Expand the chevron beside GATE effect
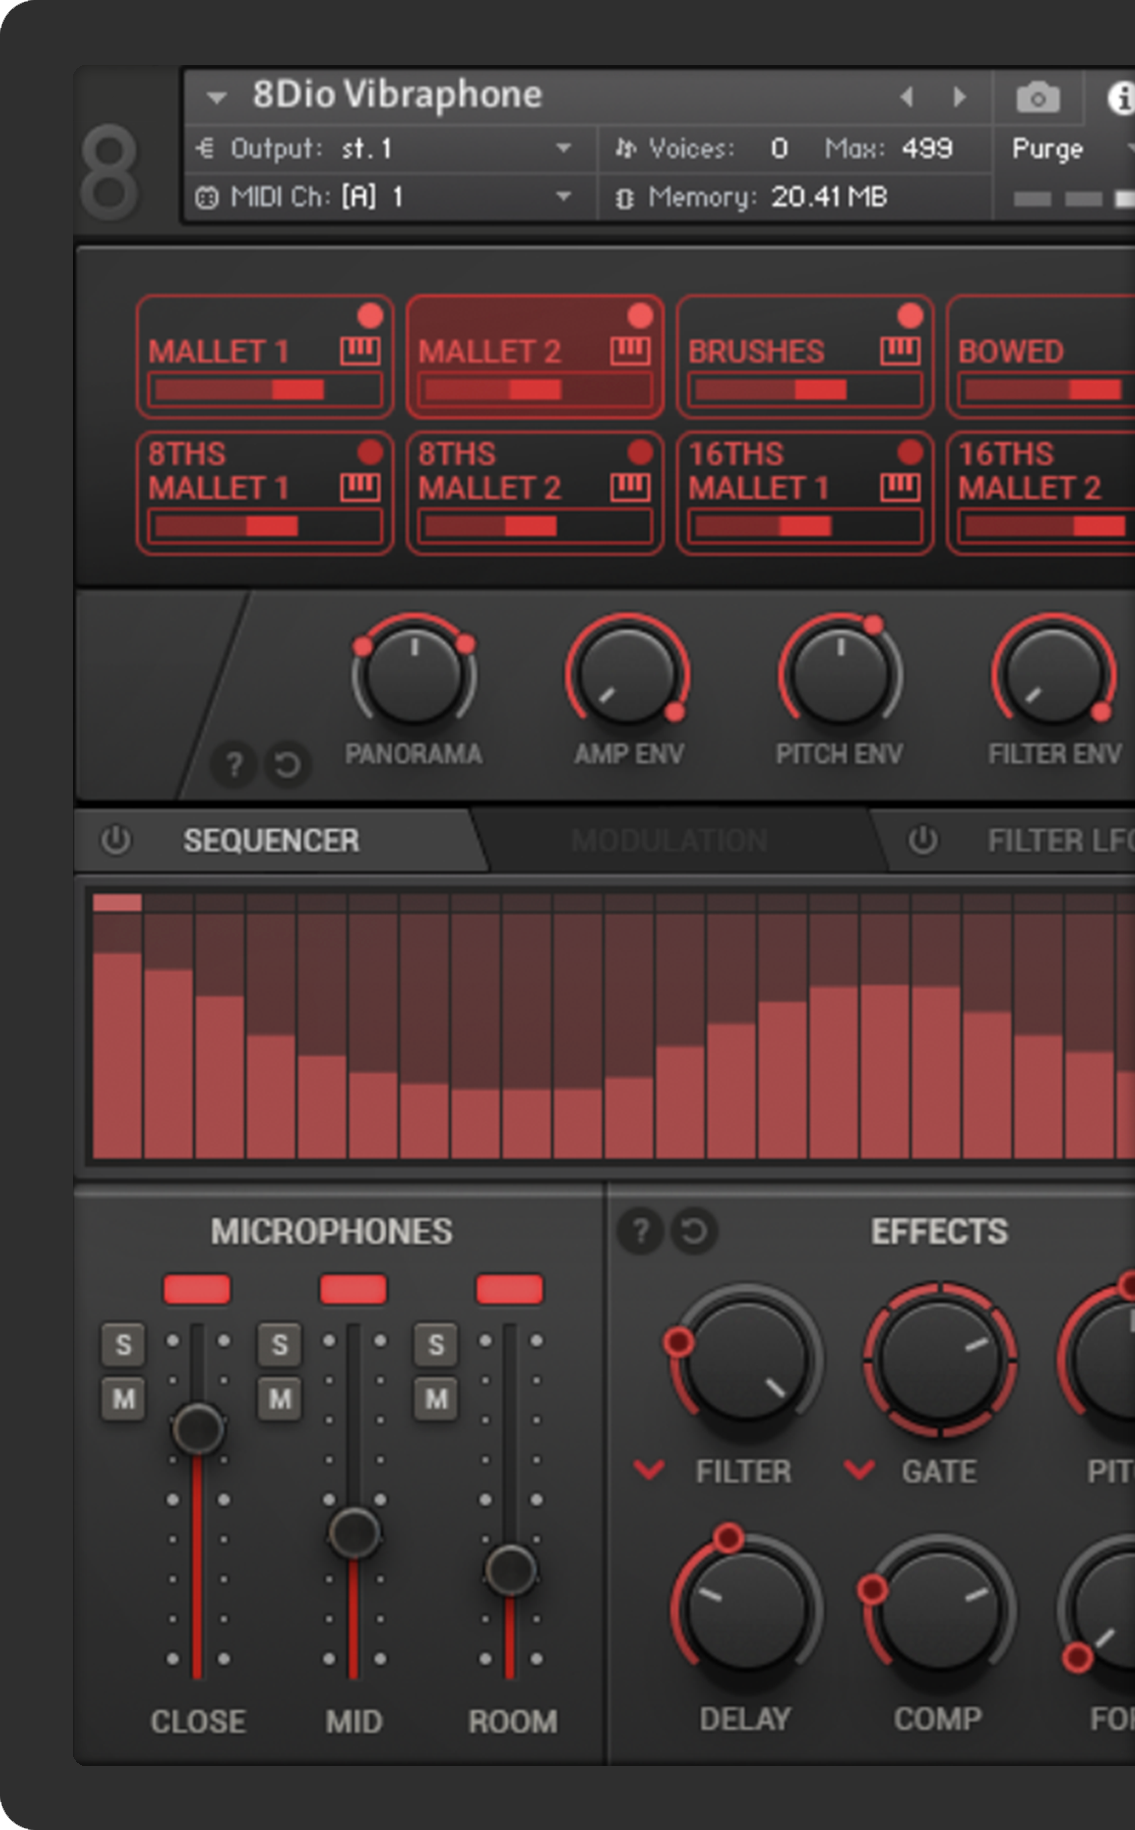 859,1470
